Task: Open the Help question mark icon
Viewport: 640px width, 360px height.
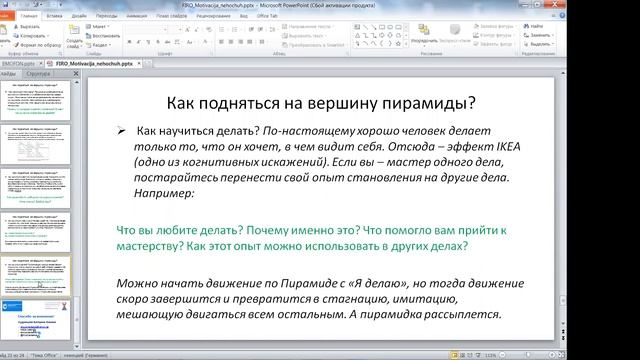Action: pyautogui.click(x=562, y=16)
